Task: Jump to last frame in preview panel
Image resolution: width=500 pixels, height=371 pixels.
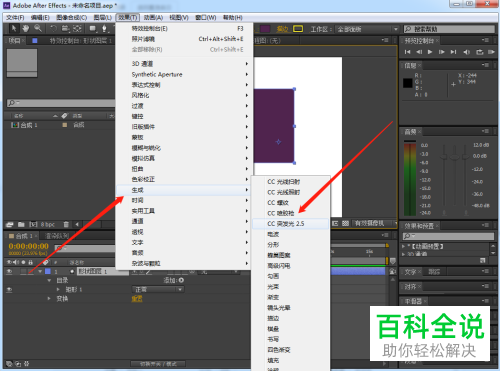Action: [x=453, y=52]
